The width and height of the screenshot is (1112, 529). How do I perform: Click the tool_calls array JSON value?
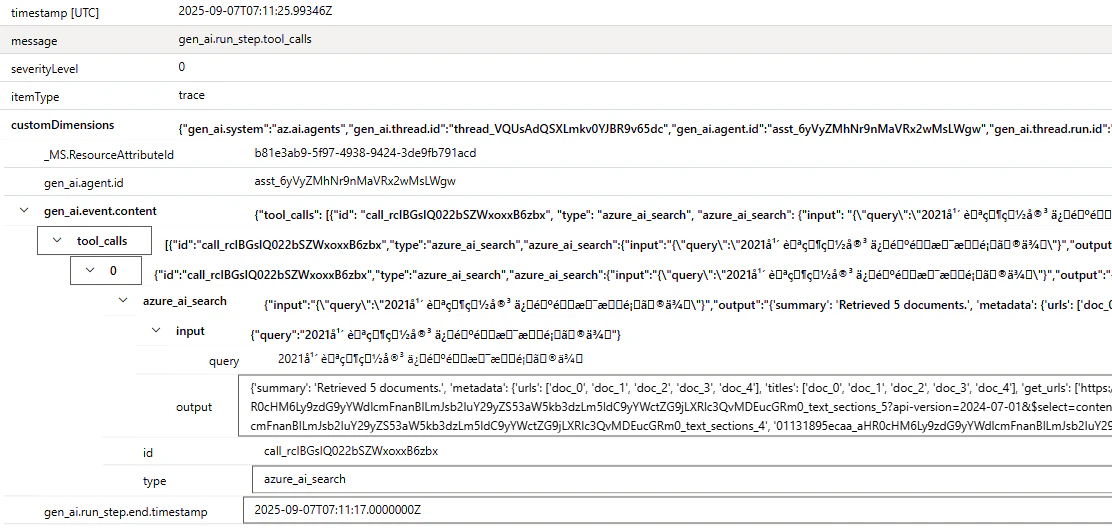click(x=638, y=245)
